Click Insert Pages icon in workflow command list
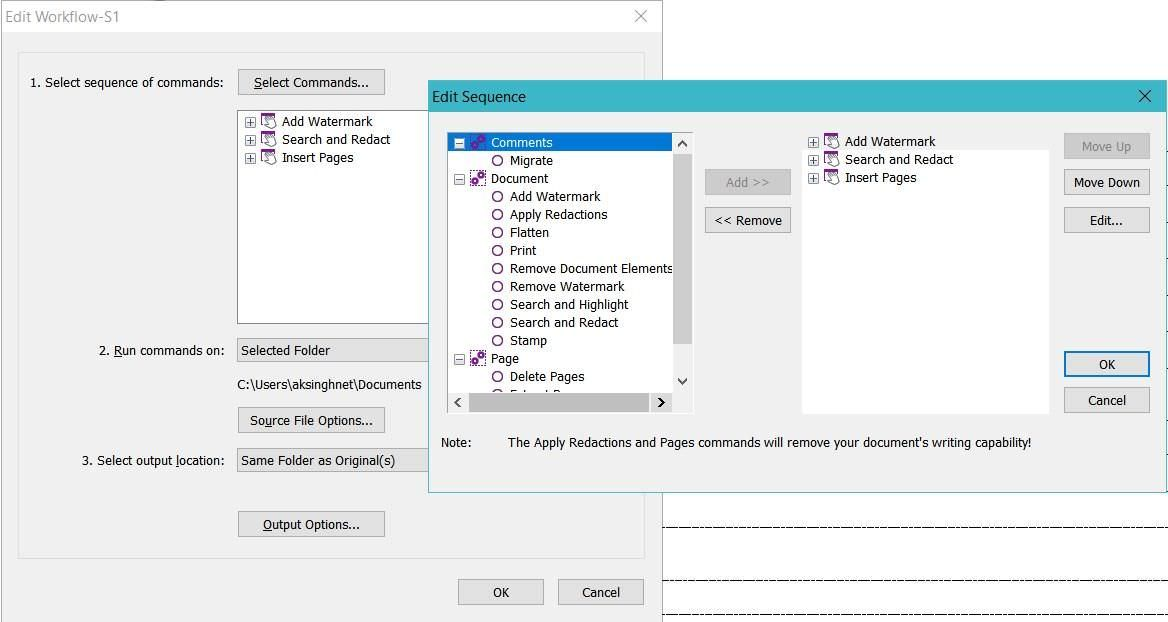The height and width of the screenshot is (622, 1168). pyautogui.click(x=268, y=157)
